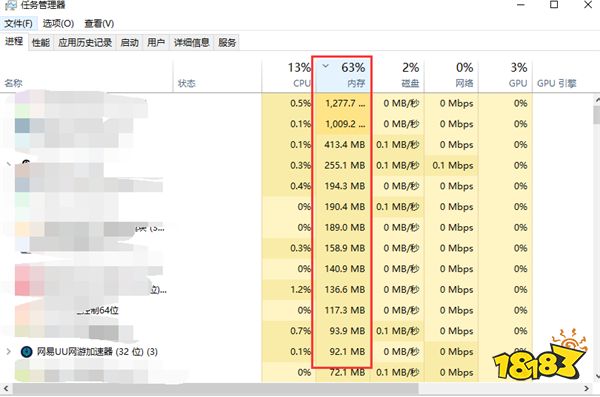Toggle sort arrow in 内存 header
Image resolution: width=600 pixels, height=397 pixels.
pyautogui.click(x=325, y=66)
